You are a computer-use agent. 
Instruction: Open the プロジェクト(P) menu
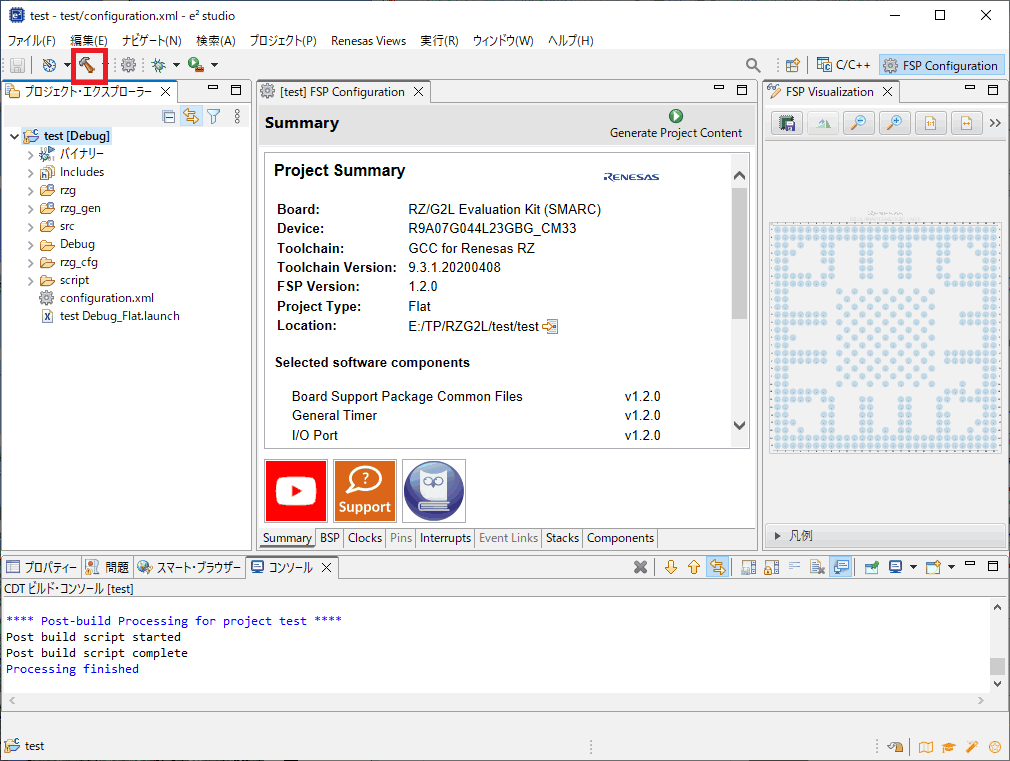click(x=283, y=41)
